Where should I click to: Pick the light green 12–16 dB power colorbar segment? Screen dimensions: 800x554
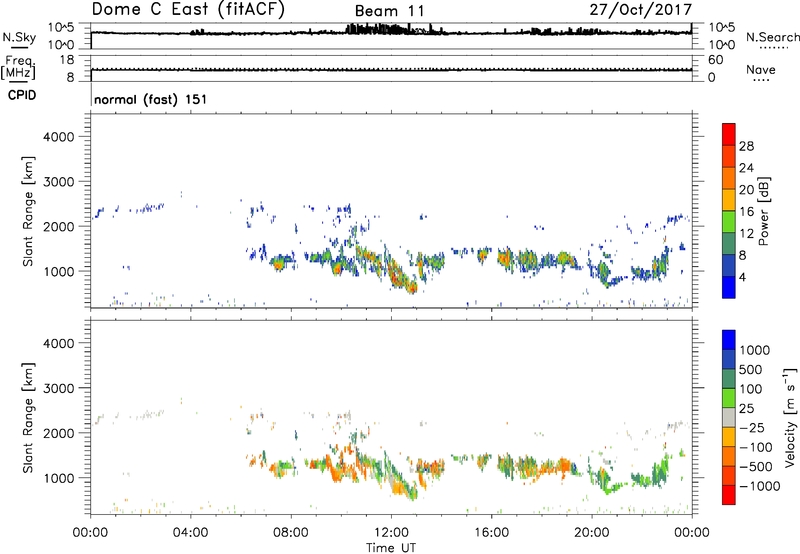[729, 222]
